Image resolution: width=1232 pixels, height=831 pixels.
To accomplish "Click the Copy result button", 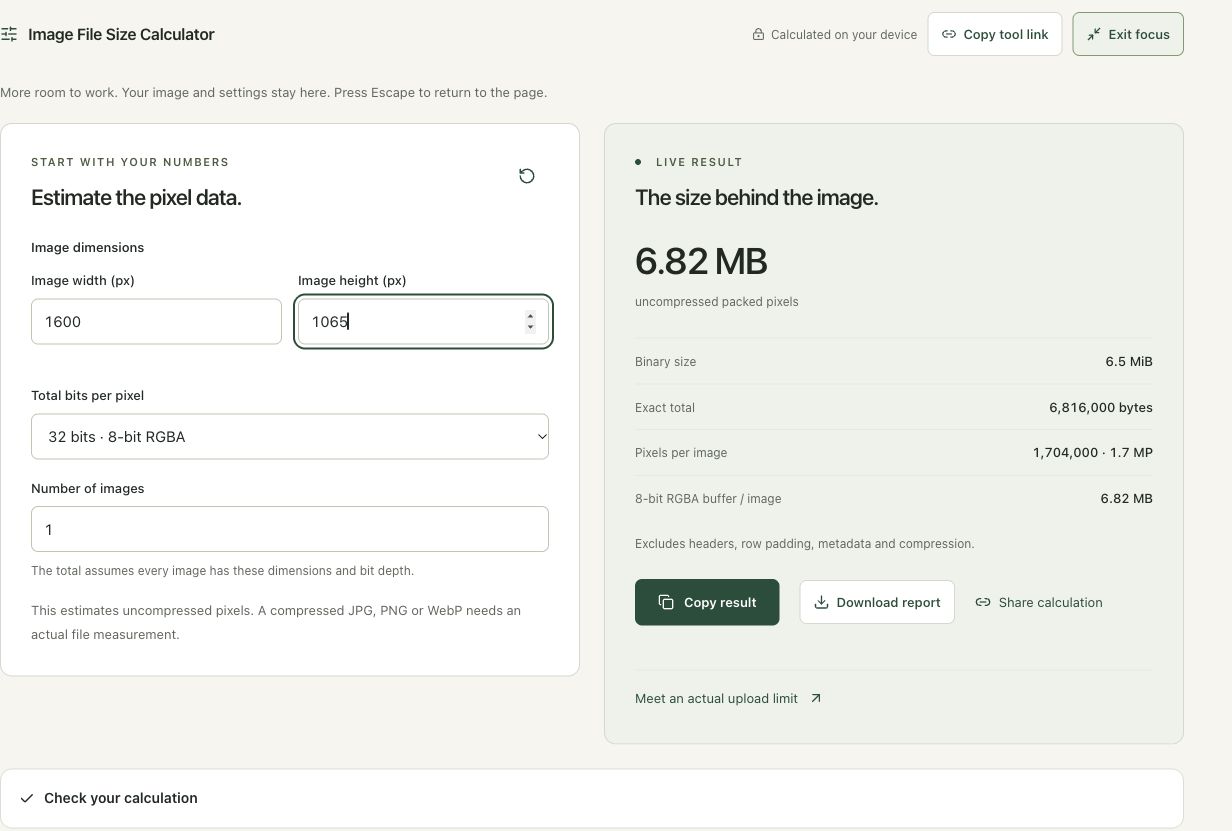I will pos(707,602).
